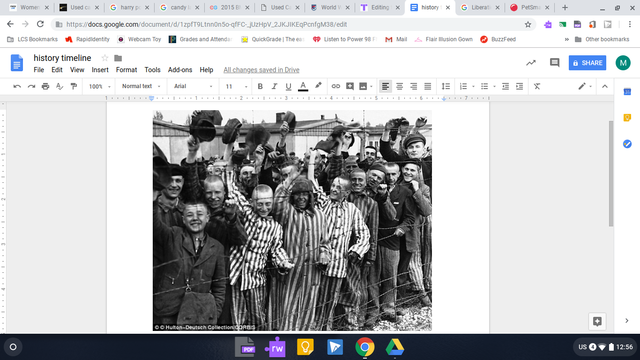This screenshot has width=640, height=360.
Task: Open Arial font dropdown
Action: pyautogui.click(x=193, y=87)
